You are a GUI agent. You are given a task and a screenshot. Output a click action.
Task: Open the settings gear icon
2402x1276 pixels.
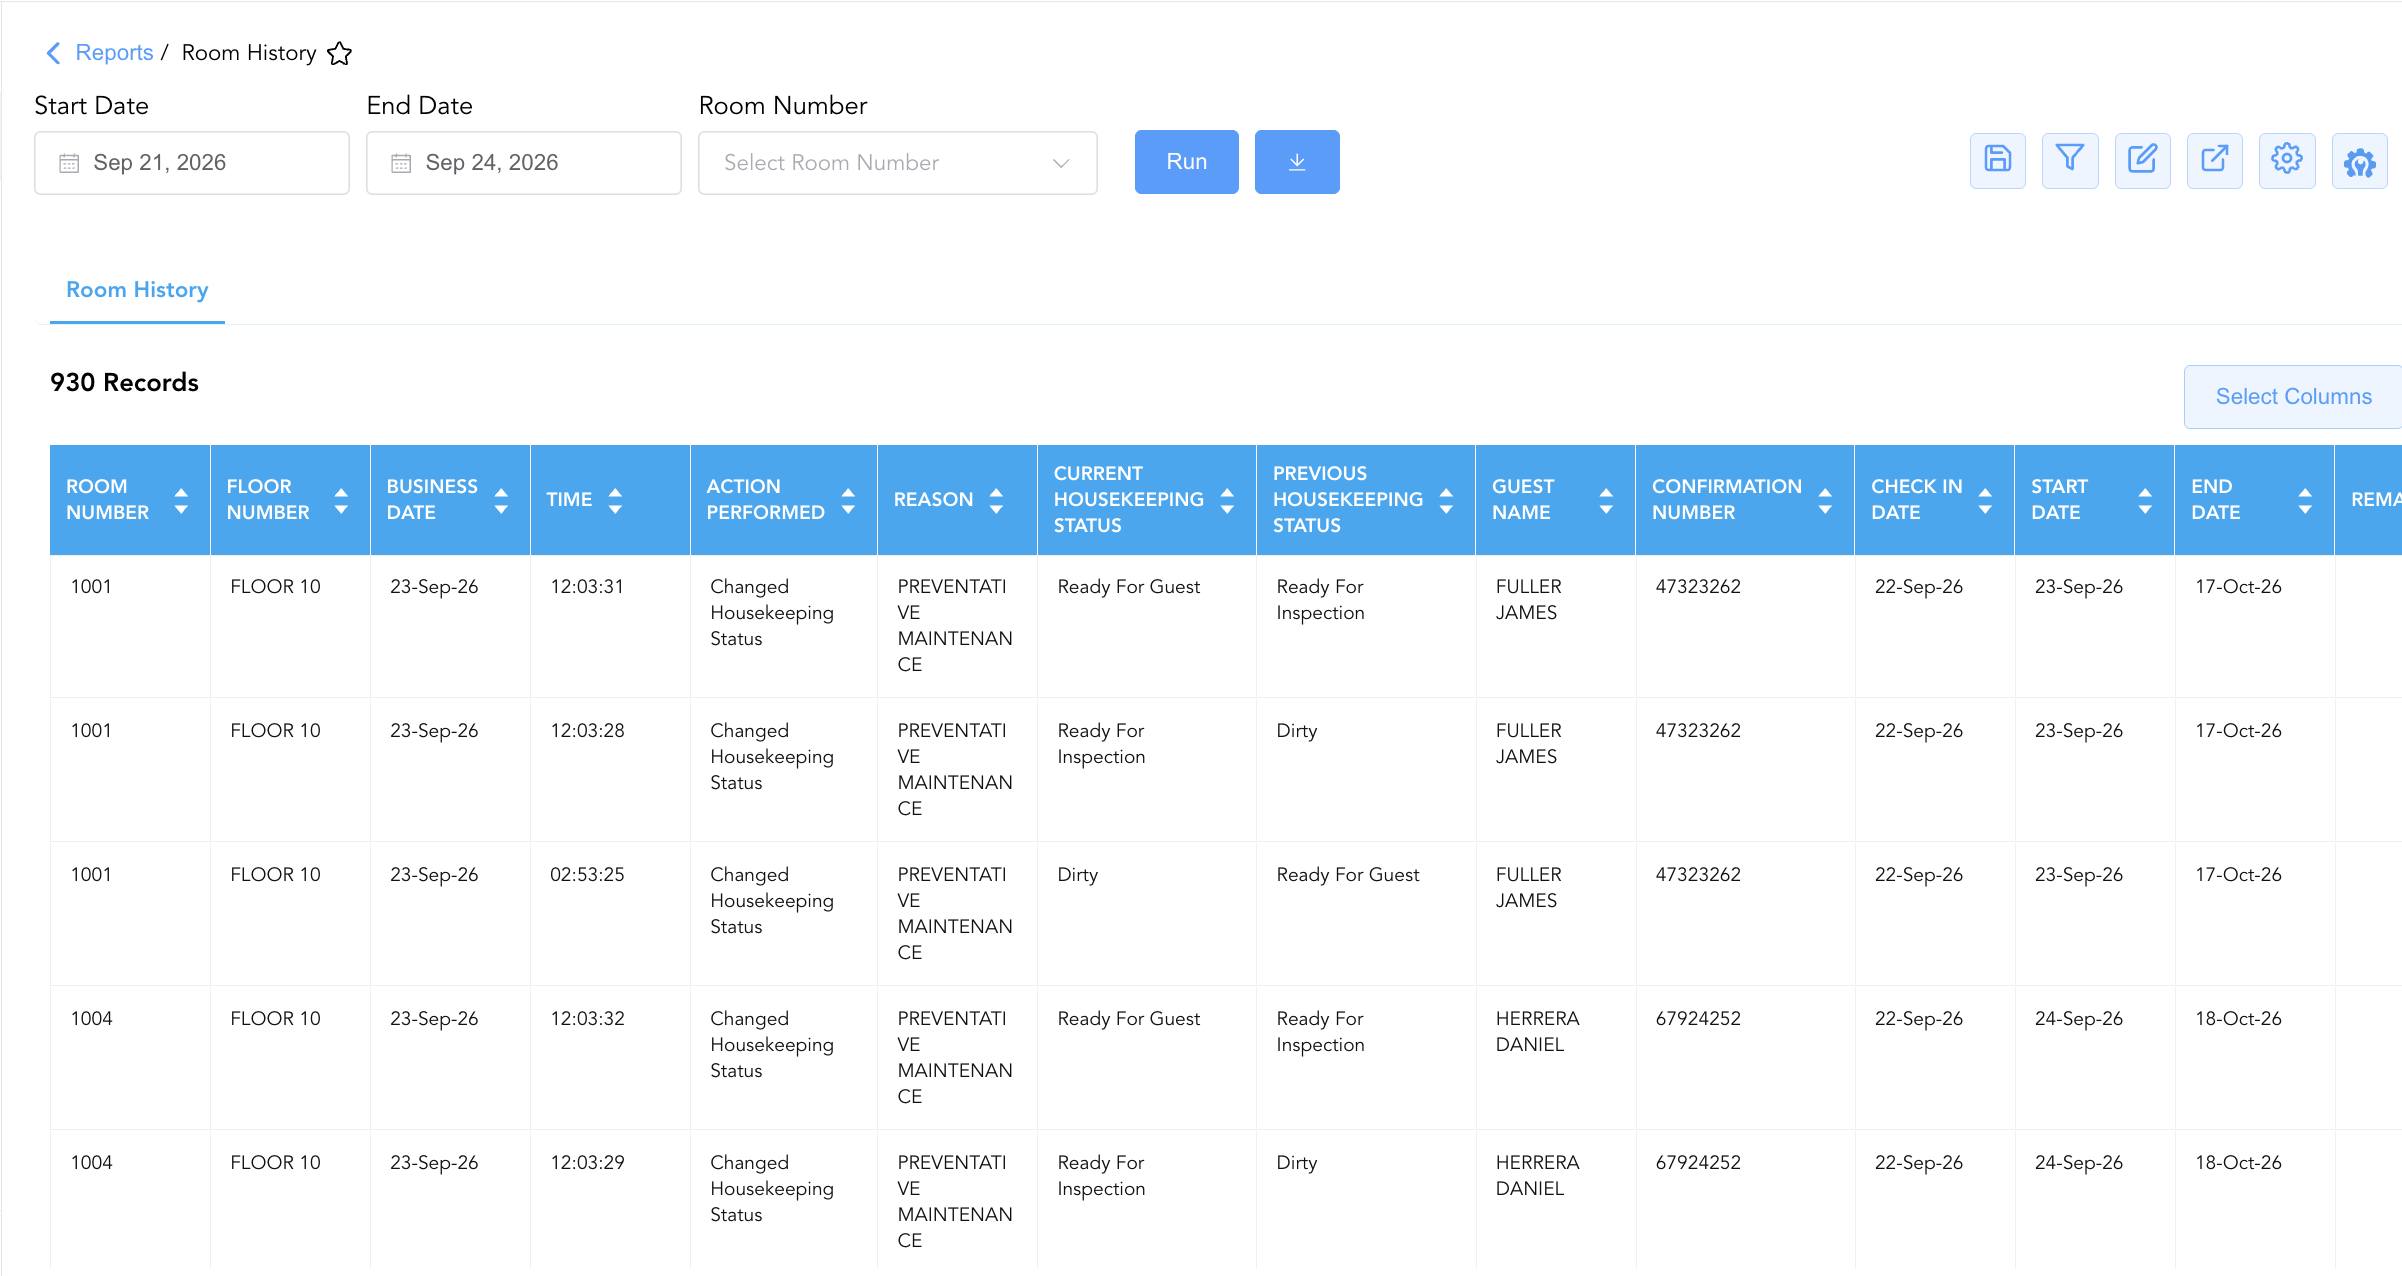(2286, 160)
